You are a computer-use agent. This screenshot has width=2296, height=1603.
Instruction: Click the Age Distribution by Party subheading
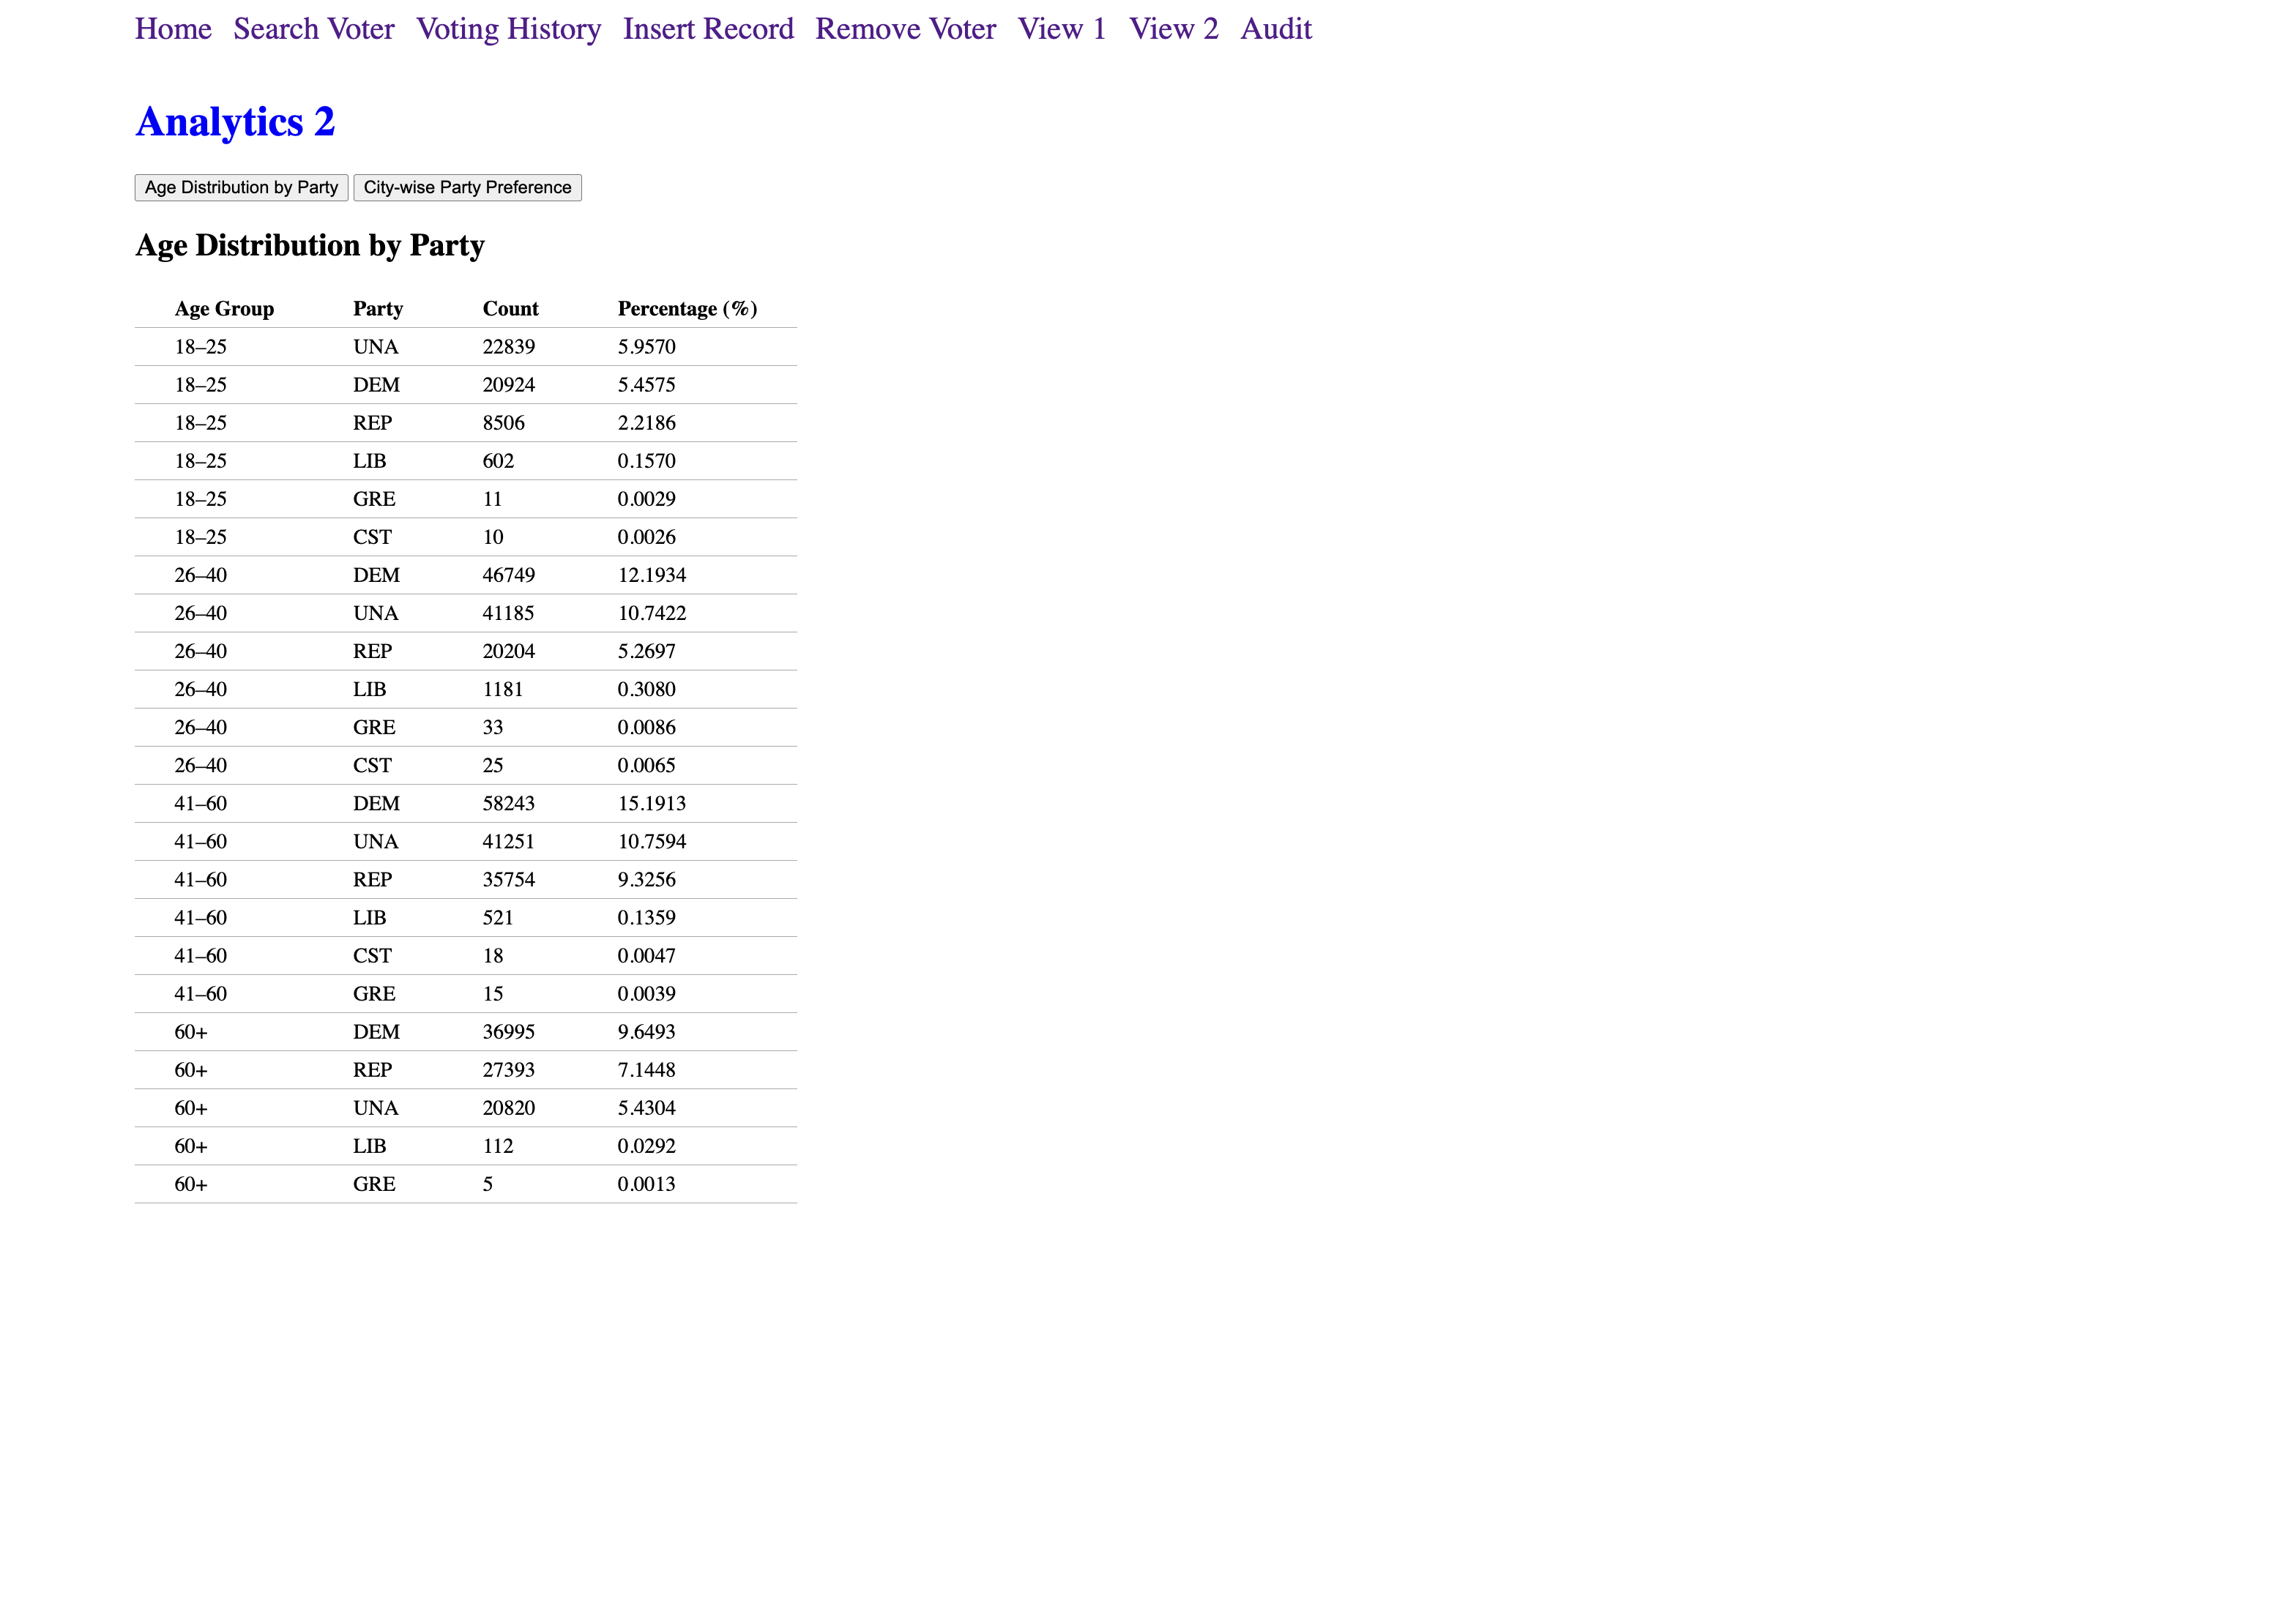[x=310, y=245]
